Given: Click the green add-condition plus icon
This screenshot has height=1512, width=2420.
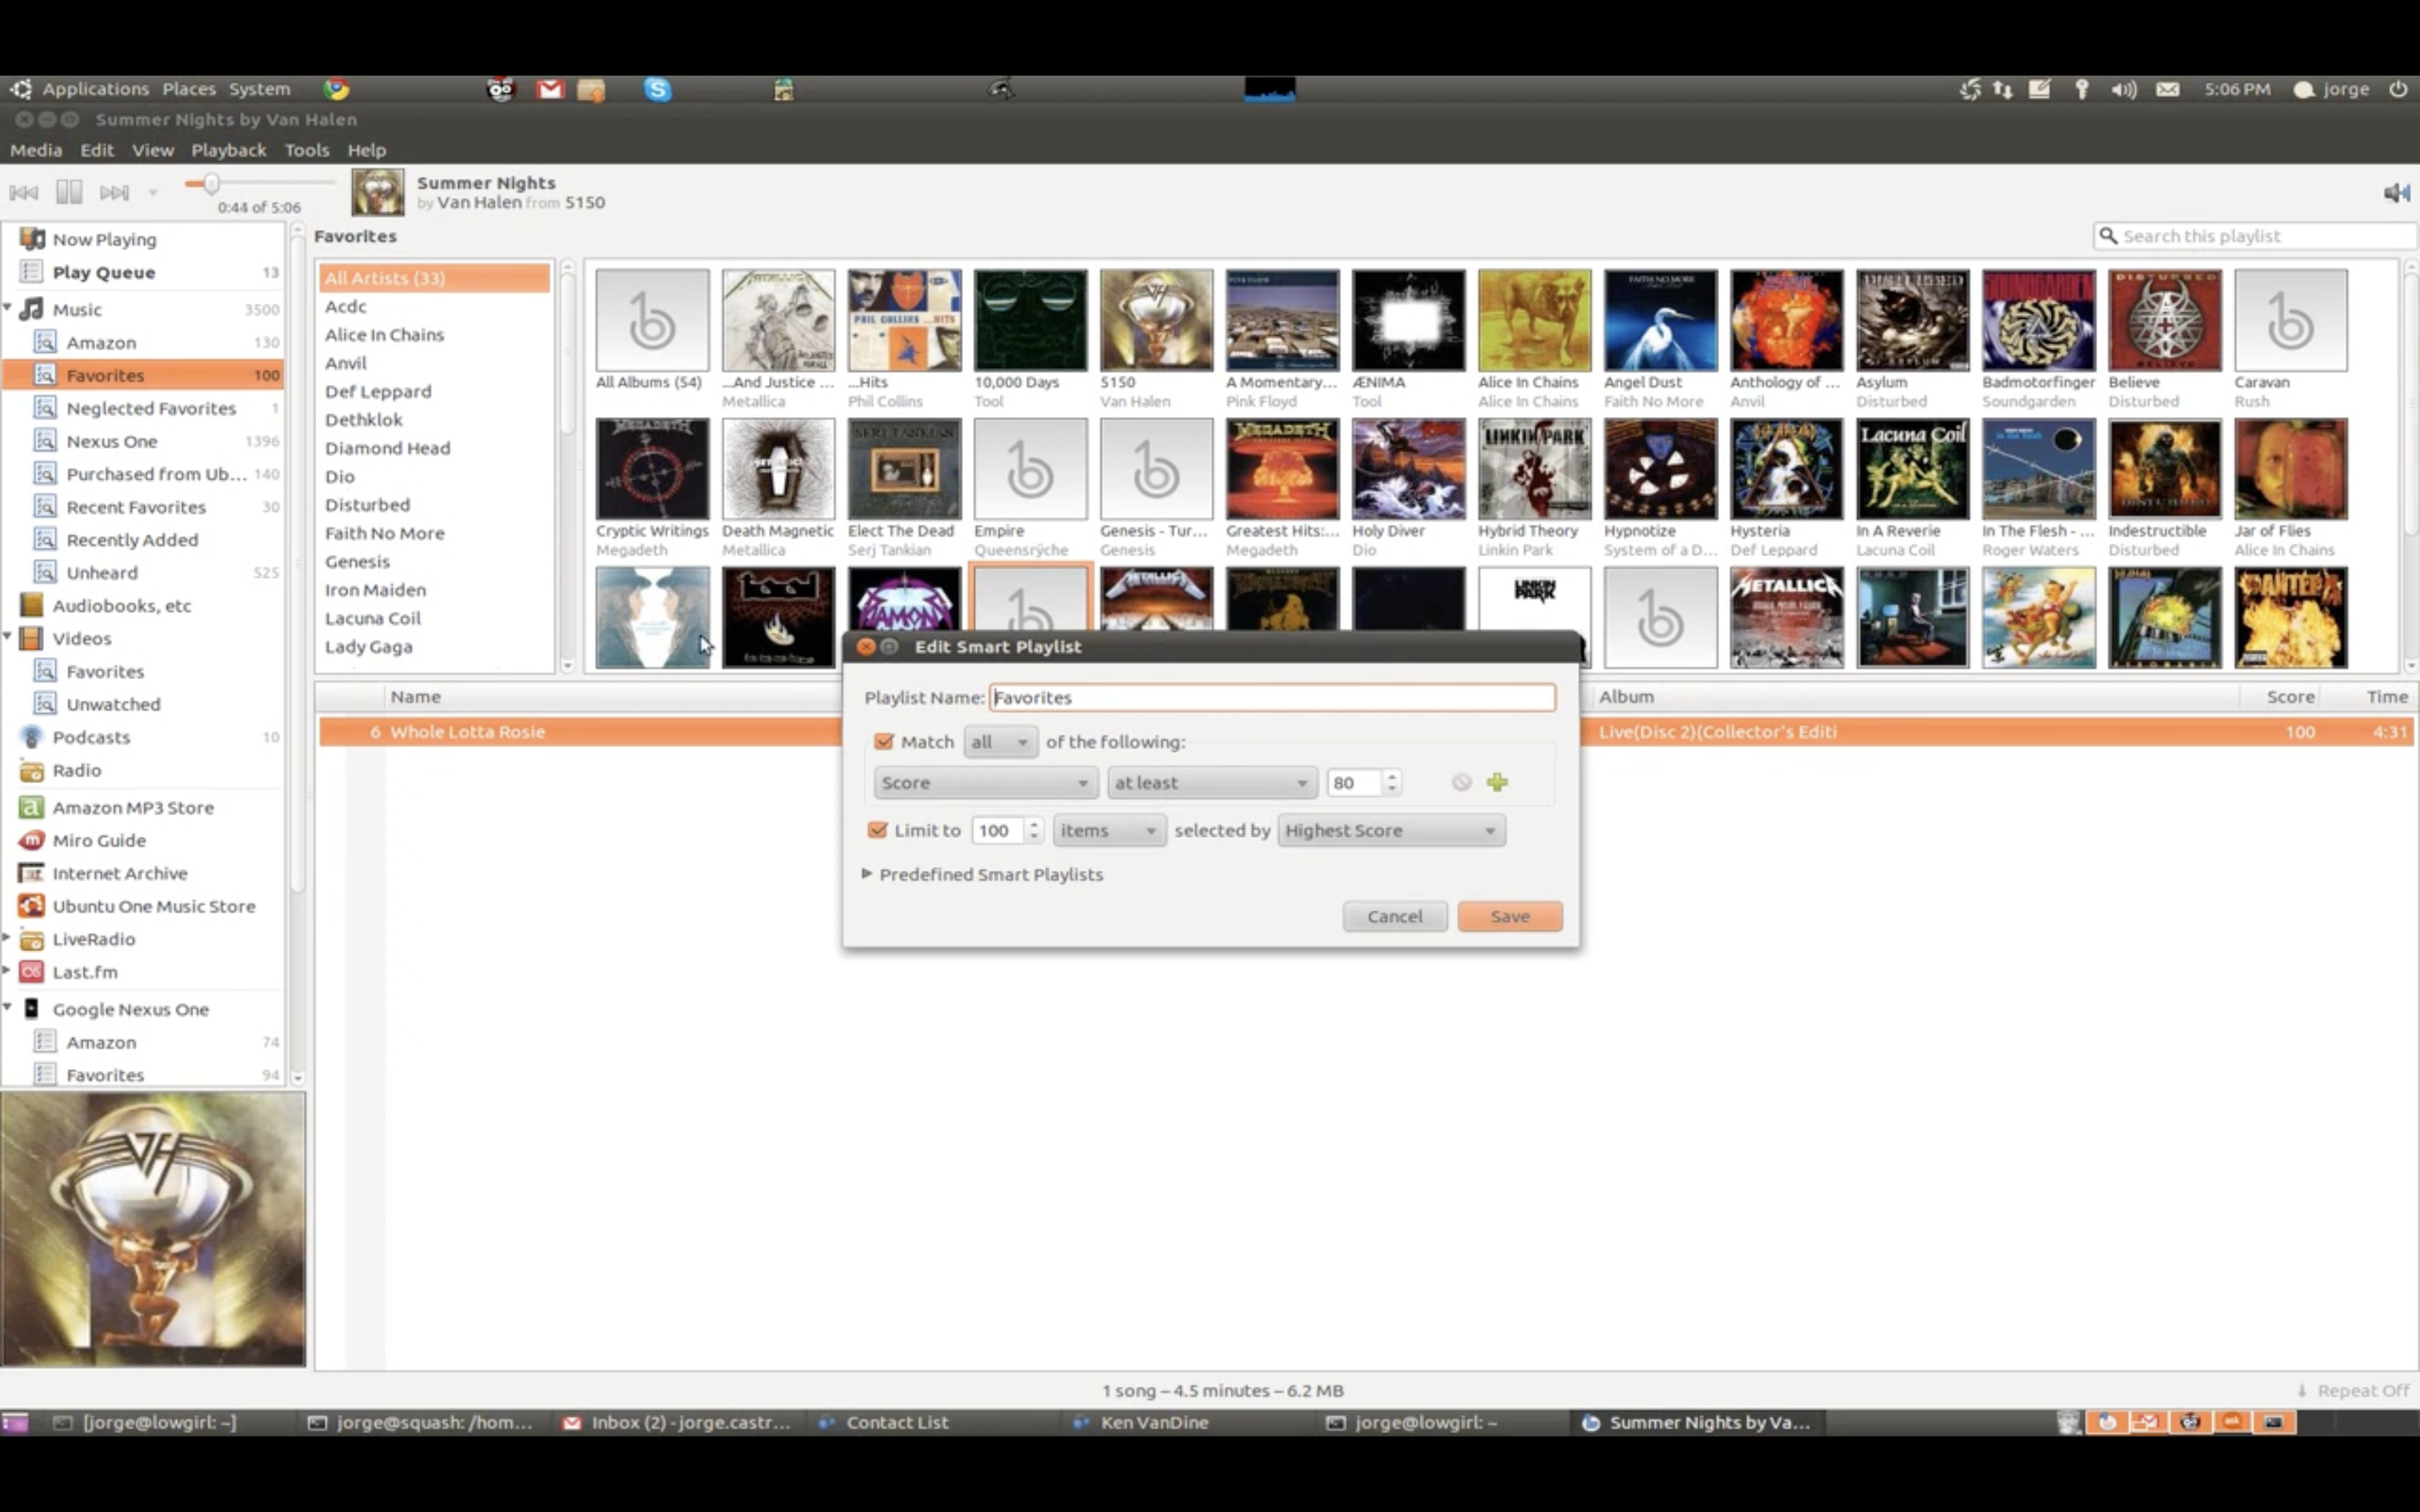Looking at the screenshot, I should 1497,782.
